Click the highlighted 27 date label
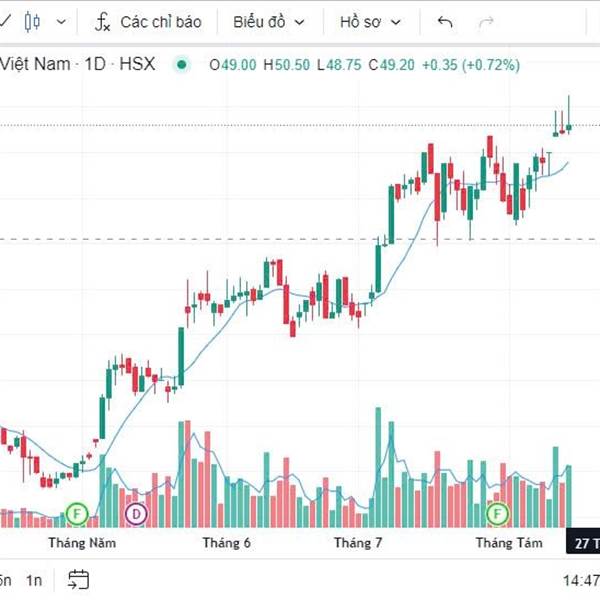Screen dimensions: 600x600 click(x=583, y=543)
